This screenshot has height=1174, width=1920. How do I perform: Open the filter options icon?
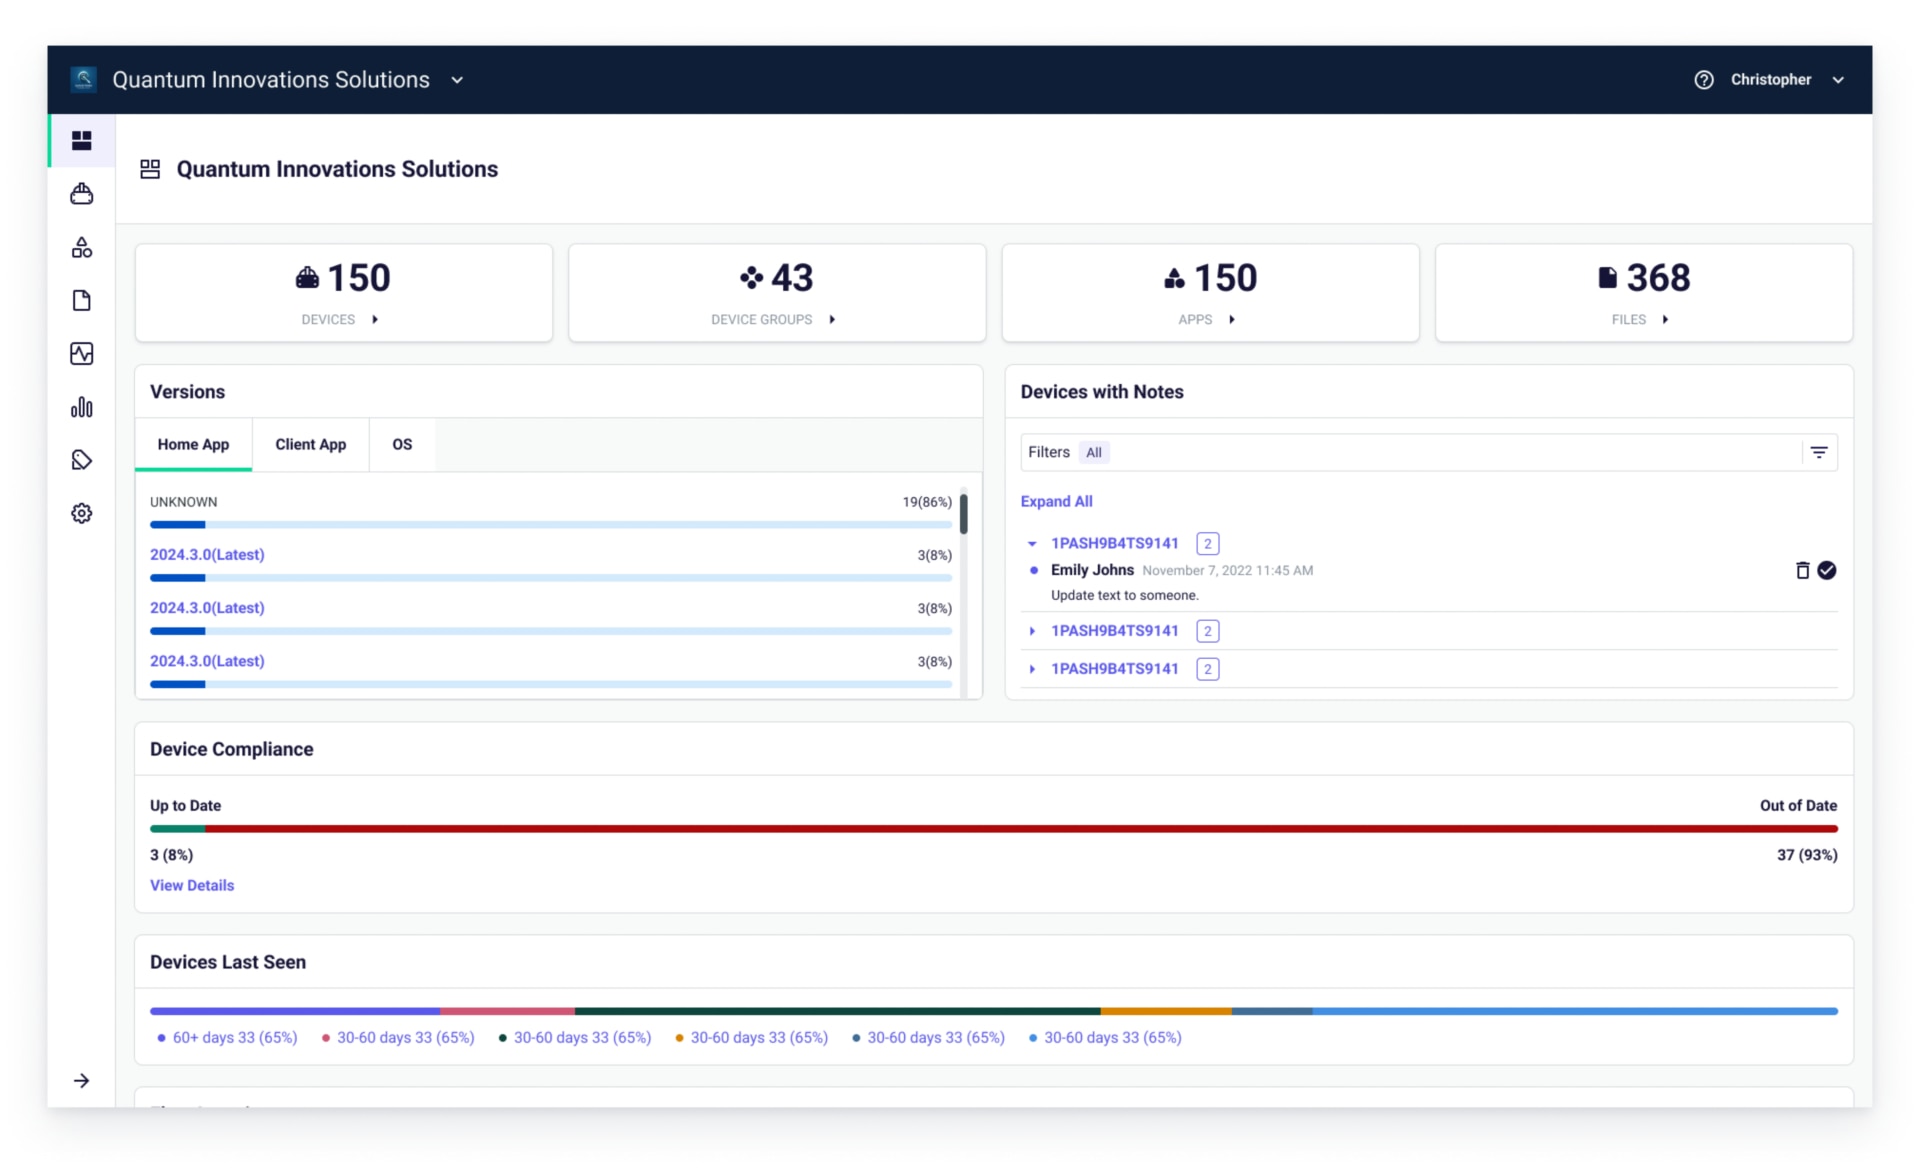pos(1819,452)
